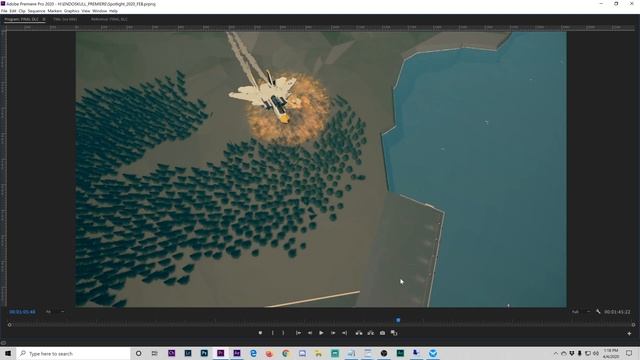Open the Graphics menu

click(72, 11)
